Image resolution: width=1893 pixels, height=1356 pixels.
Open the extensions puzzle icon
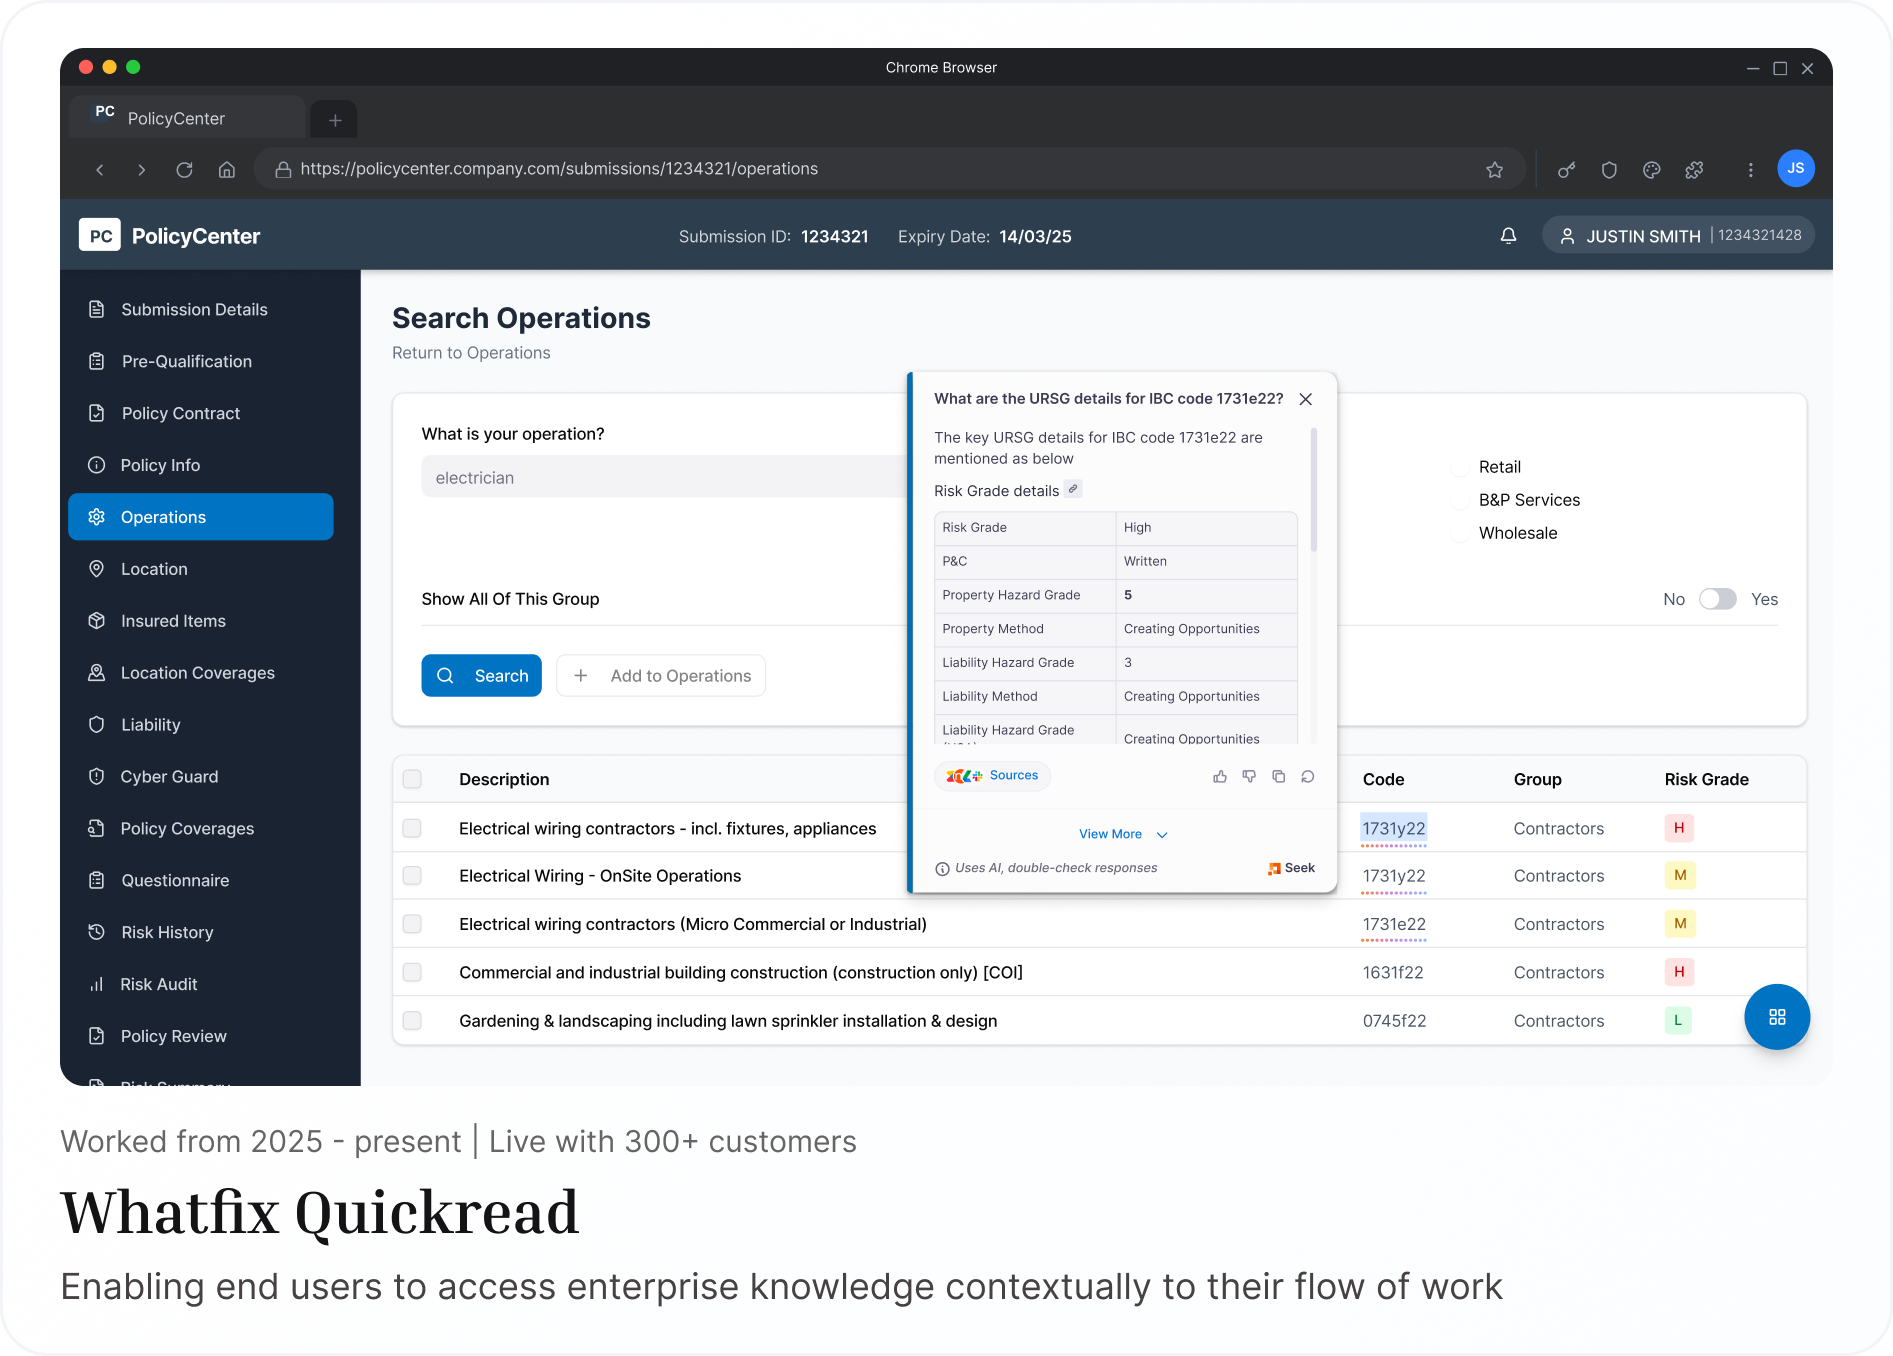coord(1694,170)
